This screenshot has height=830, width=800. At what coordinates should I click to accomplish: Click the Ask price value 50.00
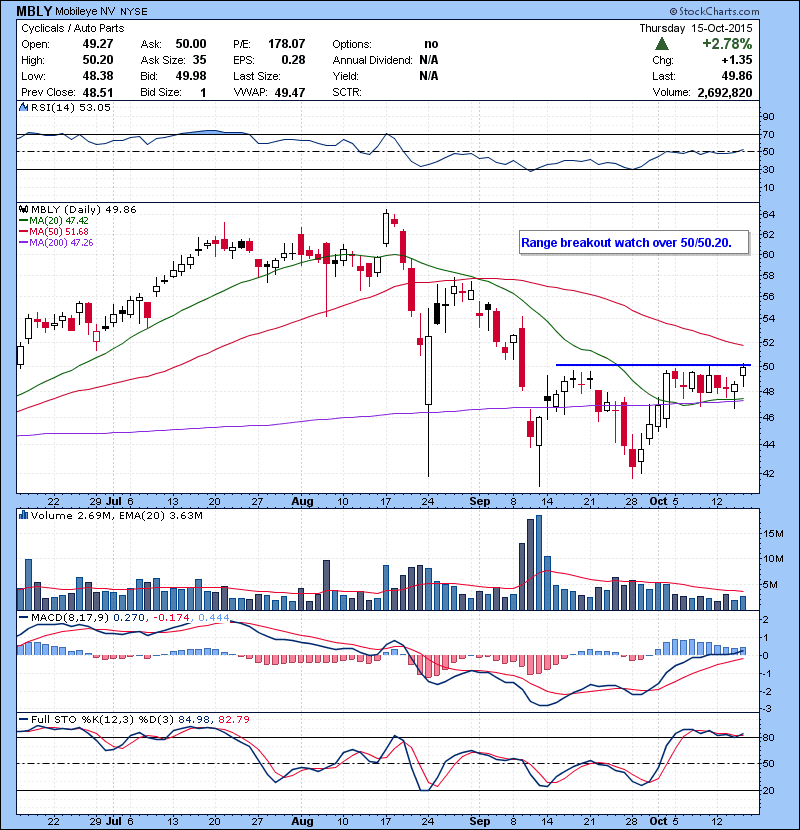[191, 44]
